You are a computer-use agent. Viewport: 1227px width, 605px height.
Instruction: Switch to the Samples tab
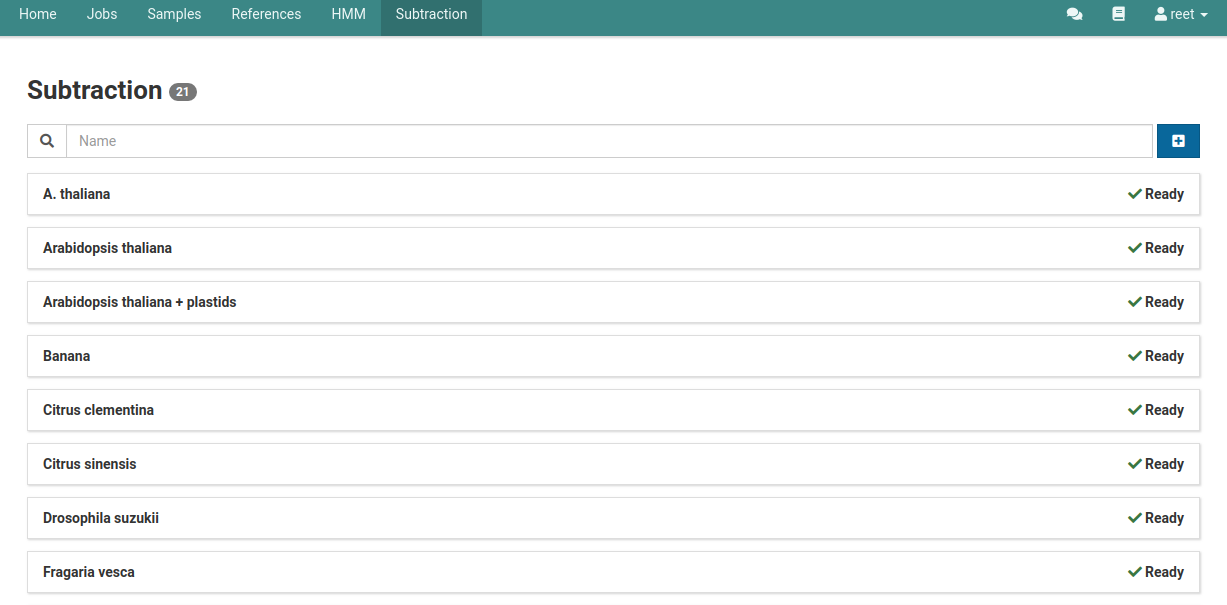[174, 15]
